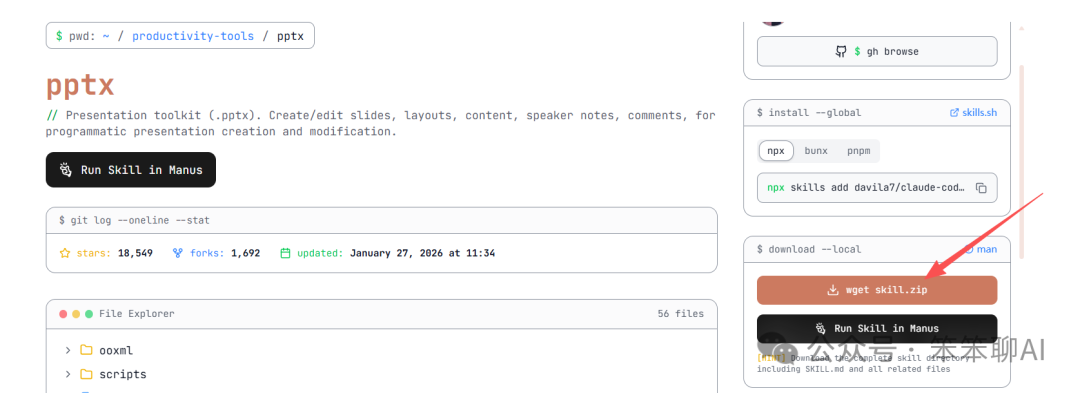The height and width of the screenshot is (393, 1080).
Task: Switch to the bunx install option
Action: point(816,151)
